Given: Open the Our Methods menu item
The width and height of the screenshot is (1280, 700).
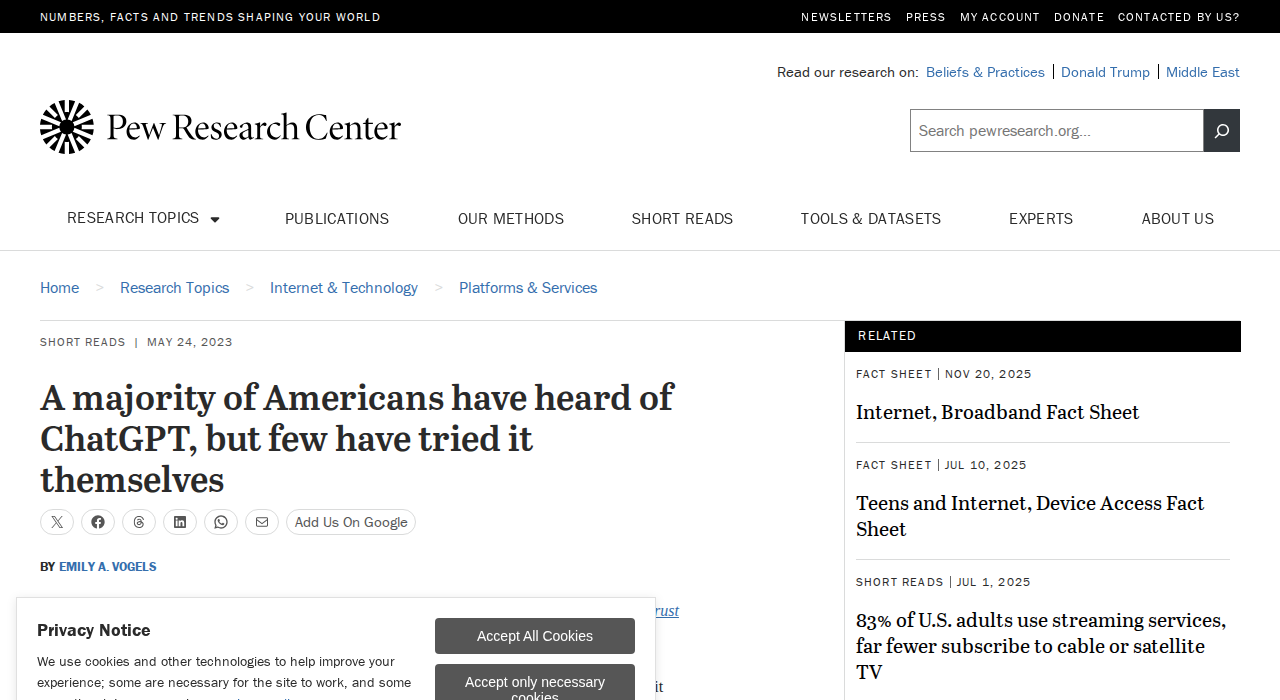Looking at the screenshot, I should click(511, 219).
